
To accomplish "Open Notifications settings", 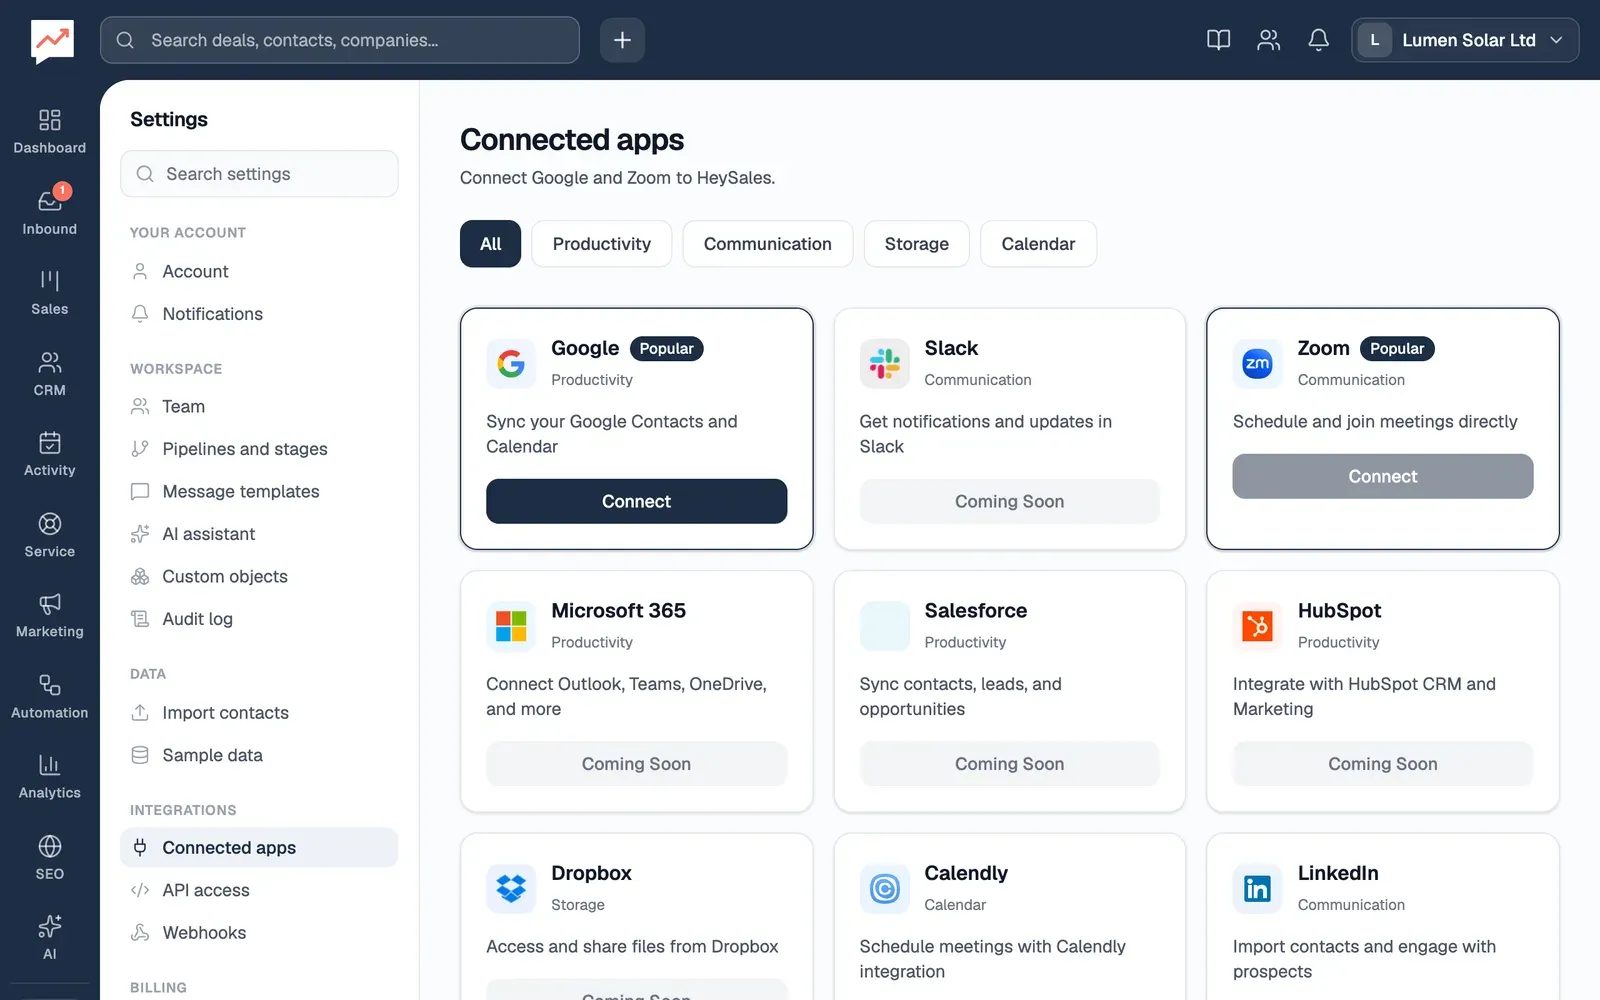I will [x=259, y=314].
